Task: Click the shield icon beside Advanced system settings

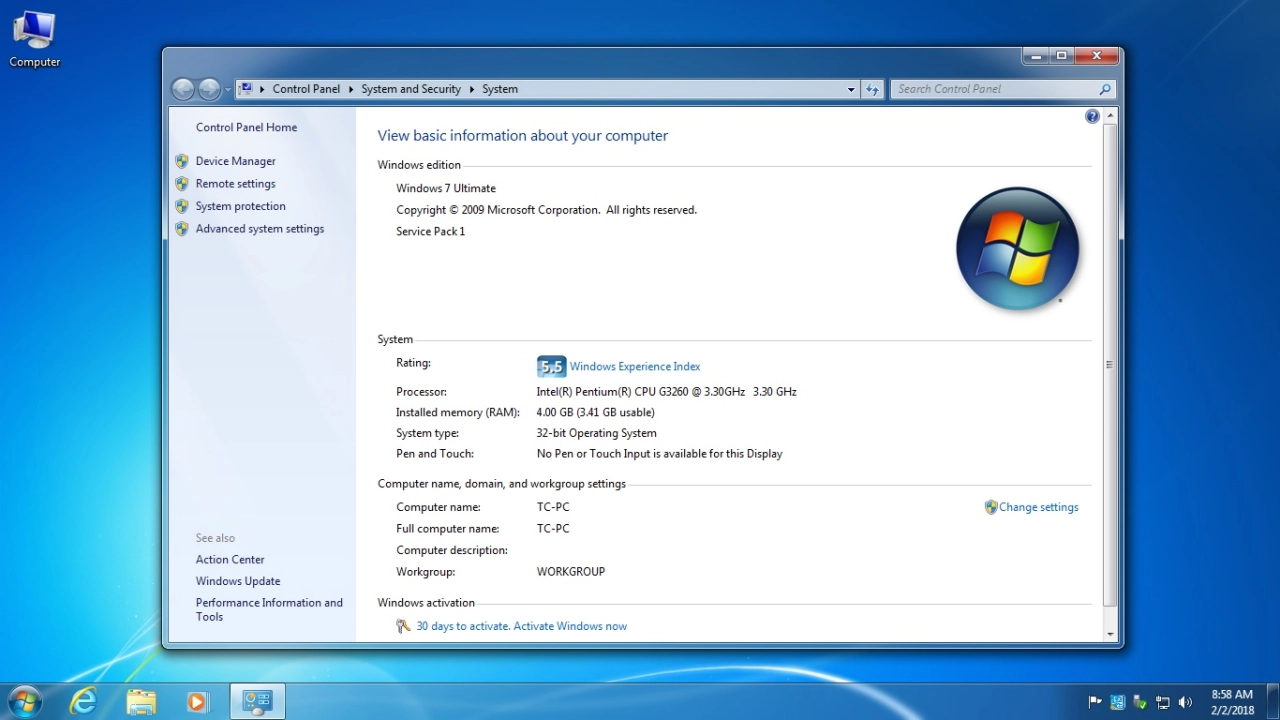Action: coord(182,229)
